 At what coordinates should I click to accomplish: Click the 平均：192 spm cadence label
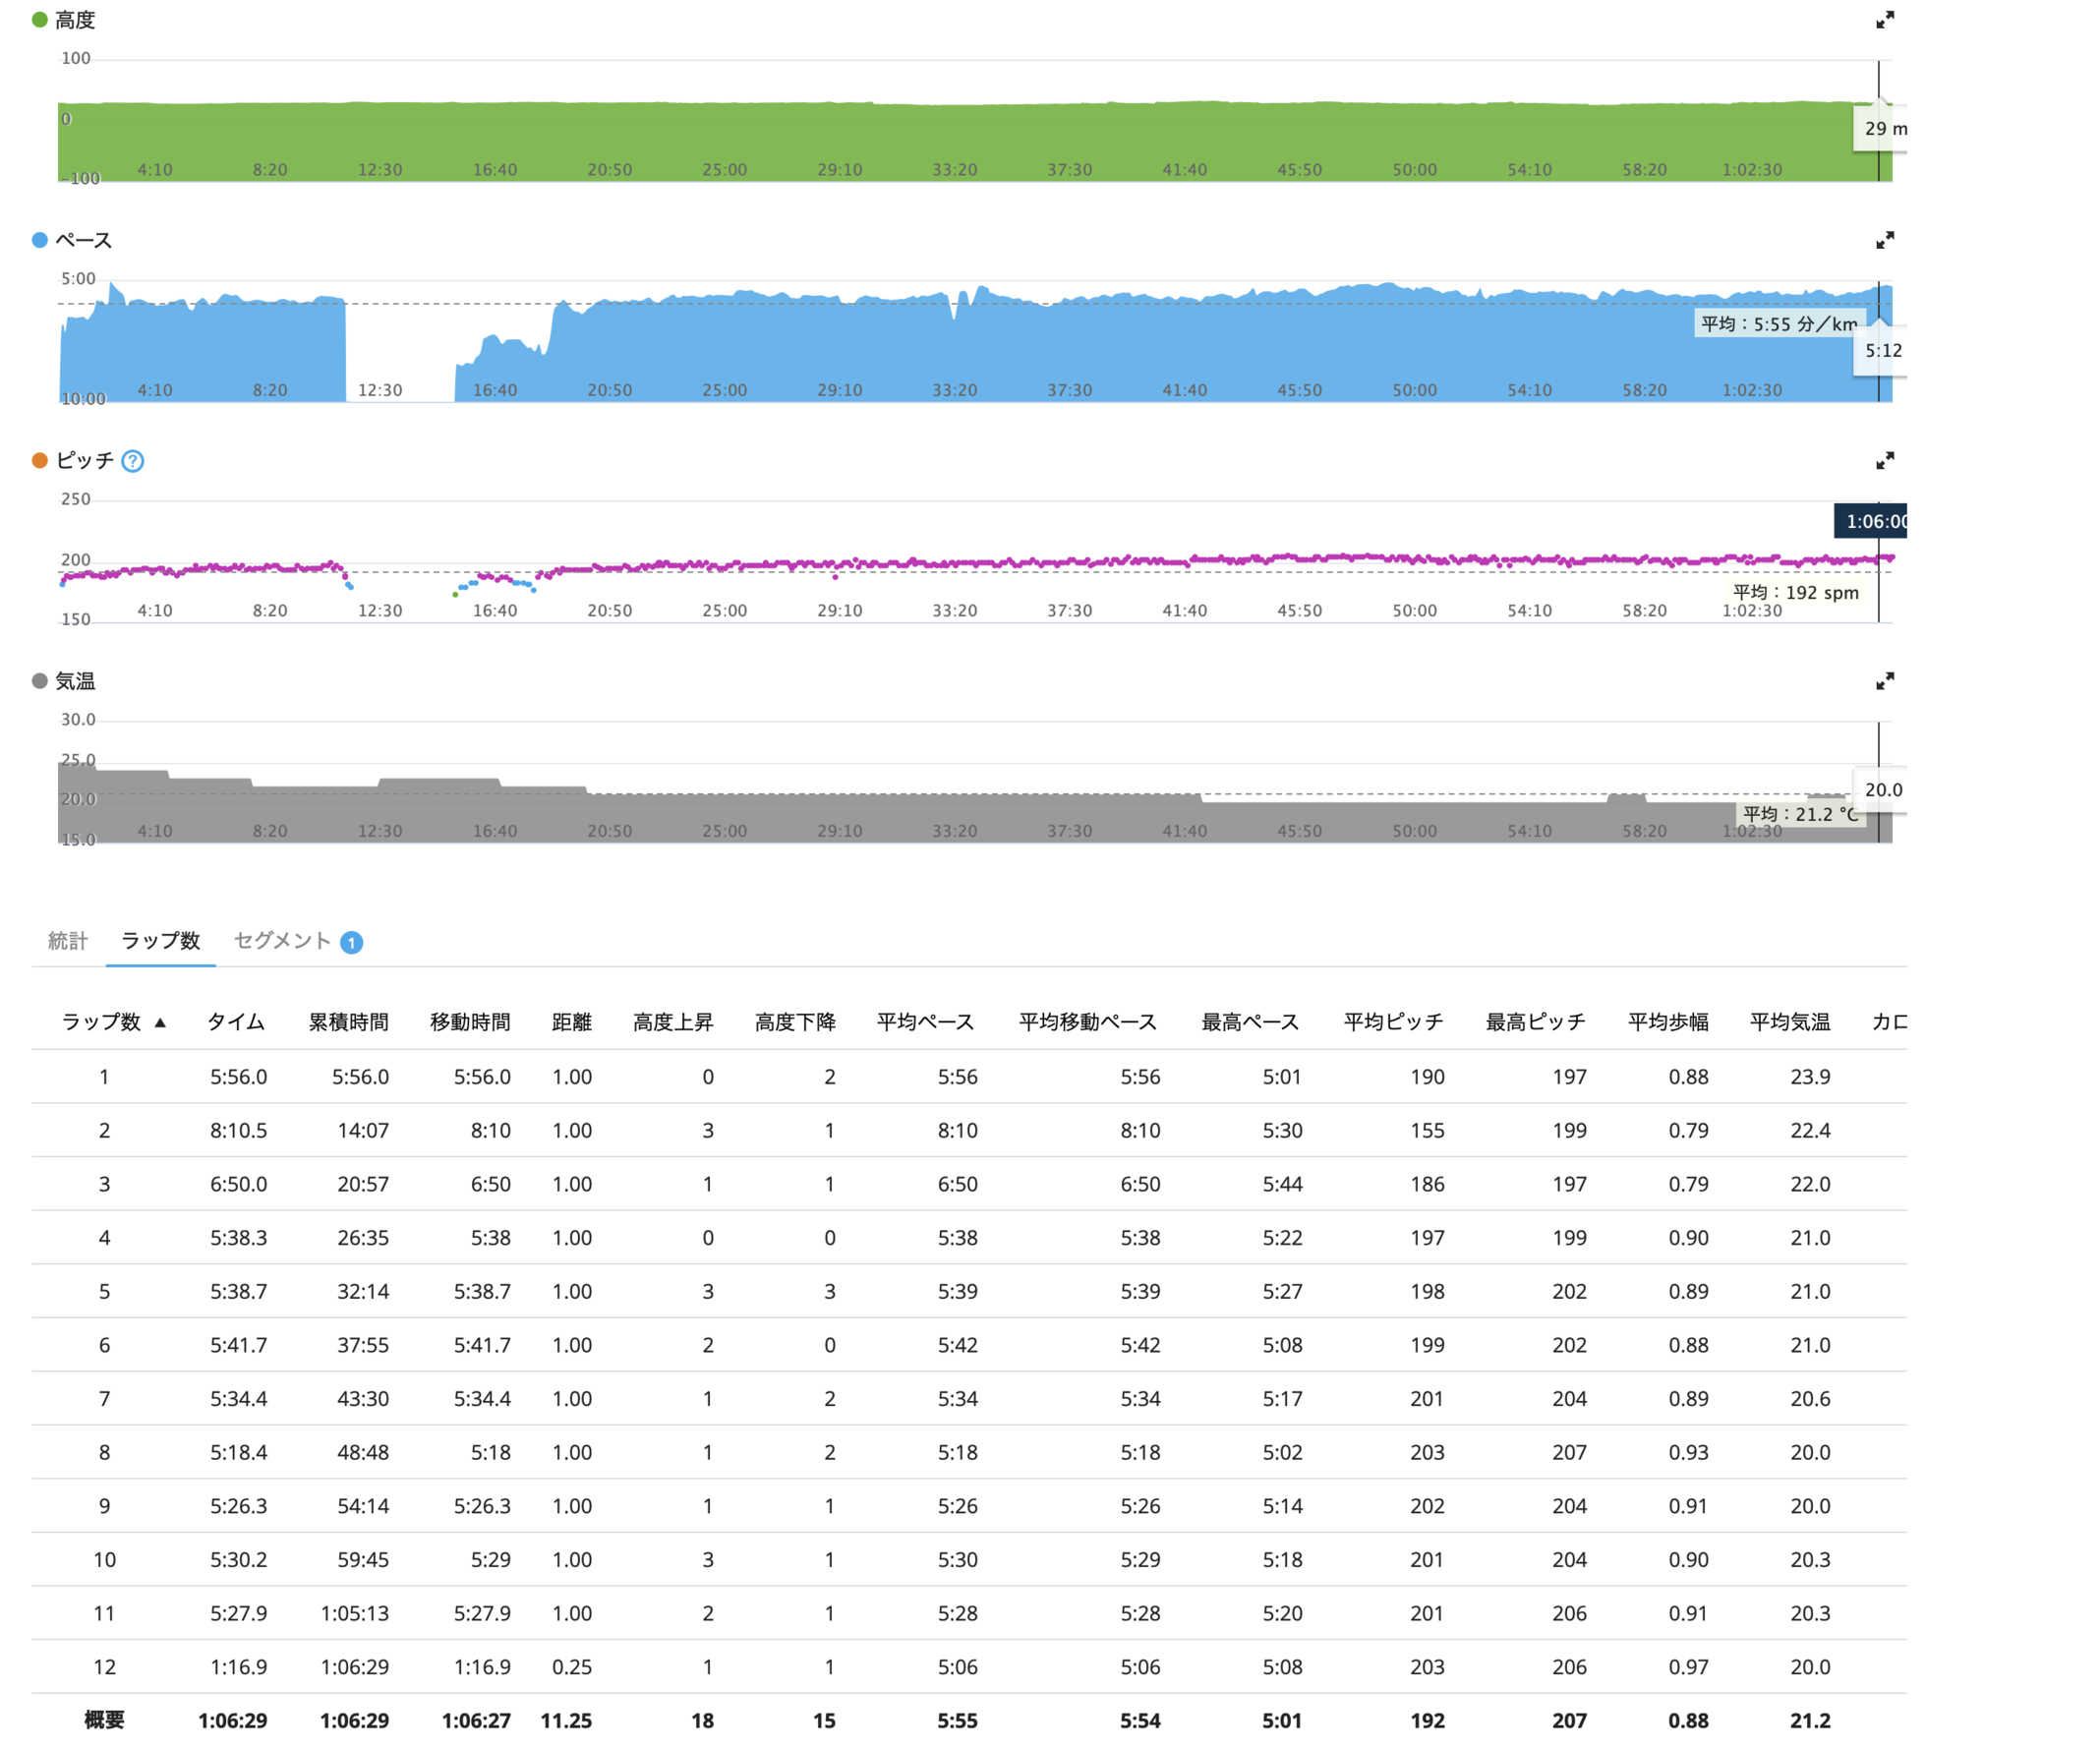[x=1796, y=592]
